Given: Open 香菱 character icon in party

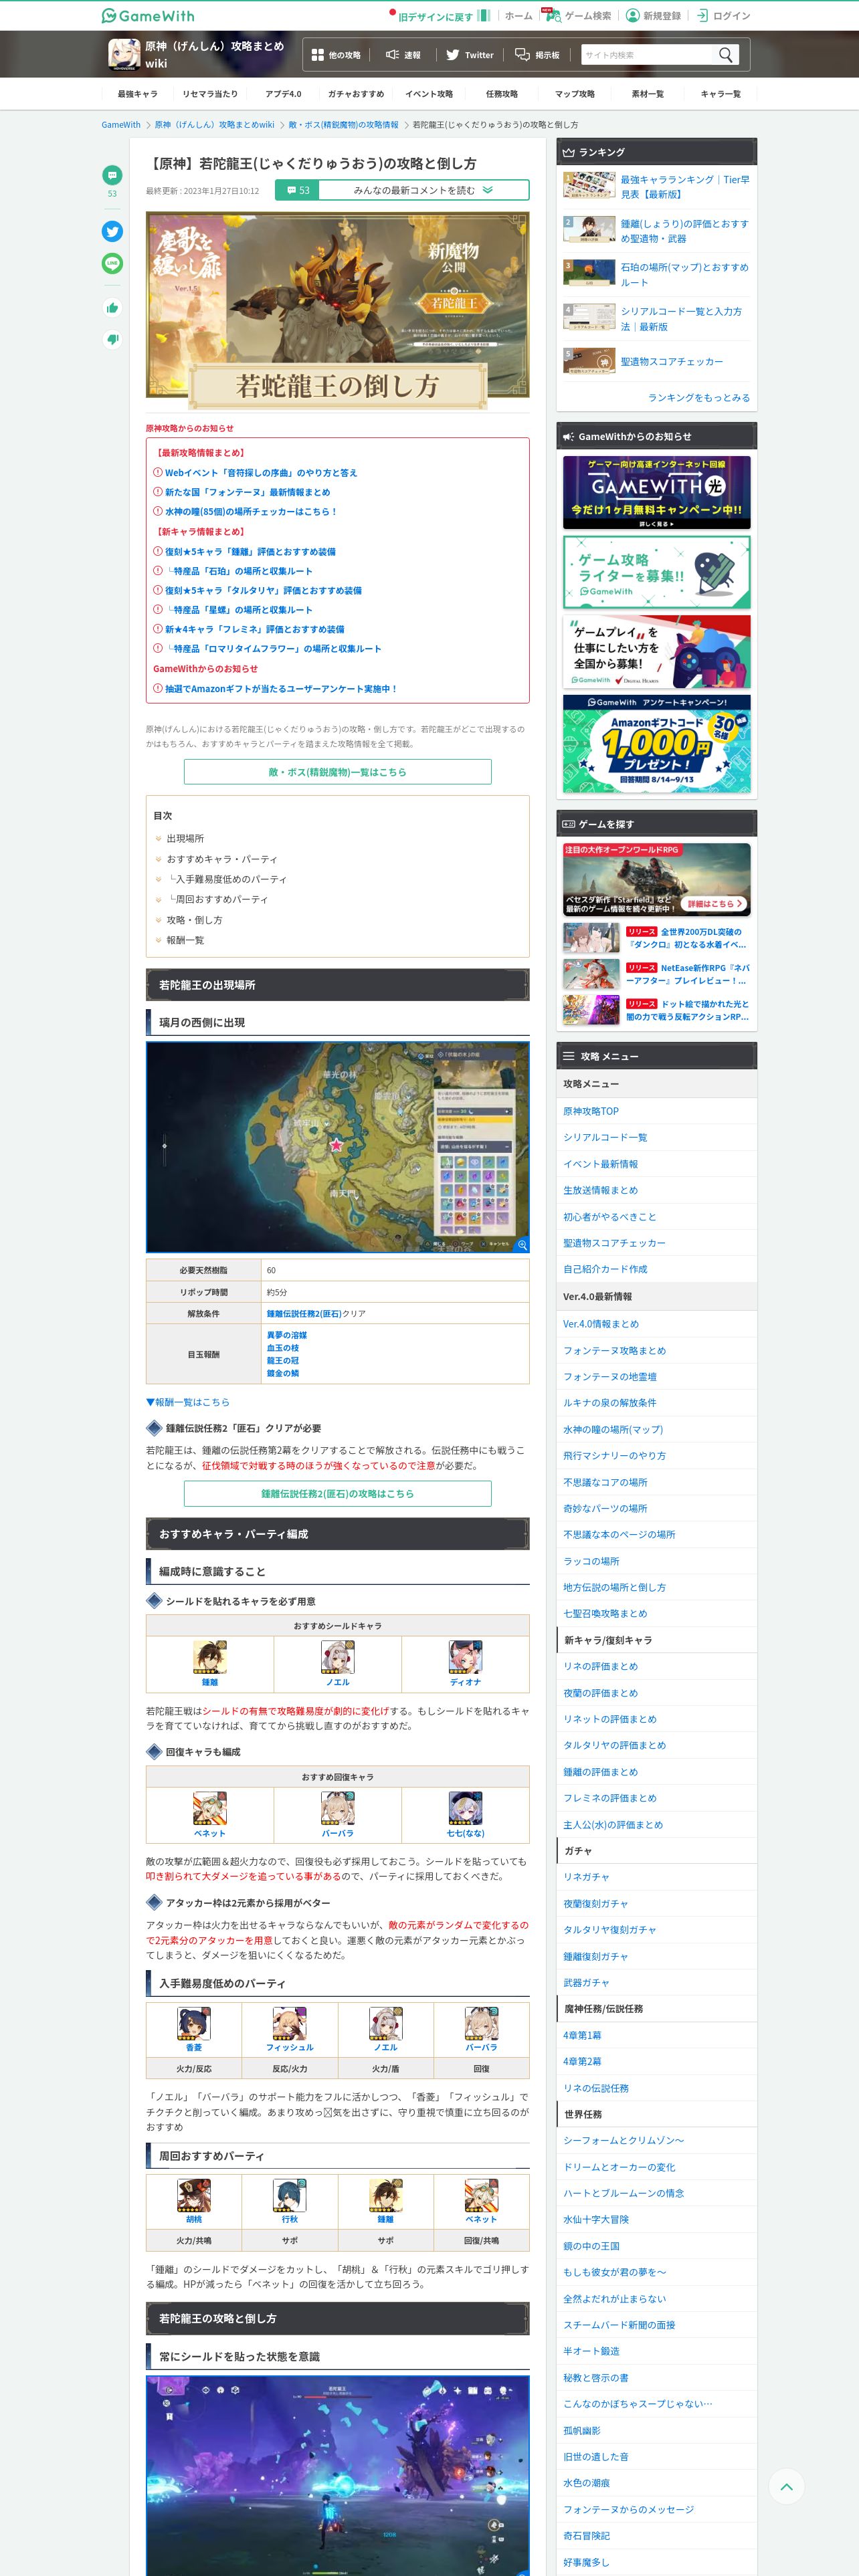Looking at the screenshot, I should (194, 2022).
